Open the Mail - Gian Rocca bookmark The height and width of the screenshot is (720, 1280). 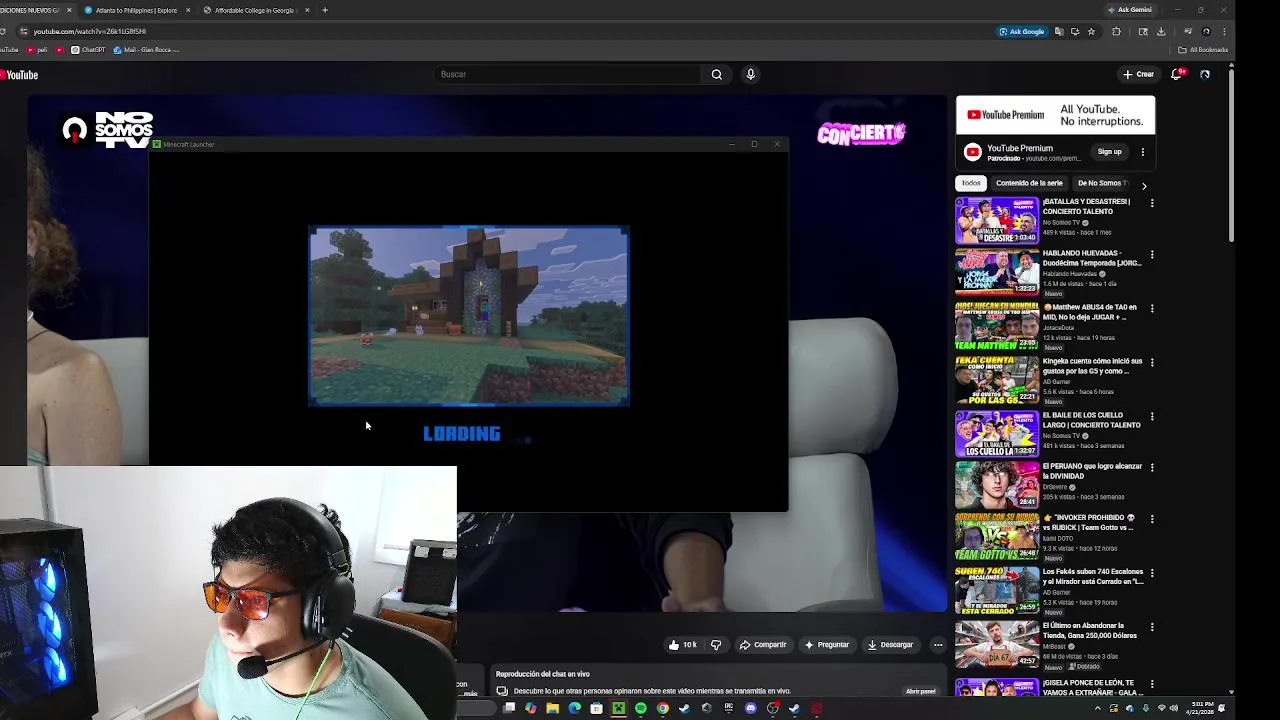pos(146,50)
